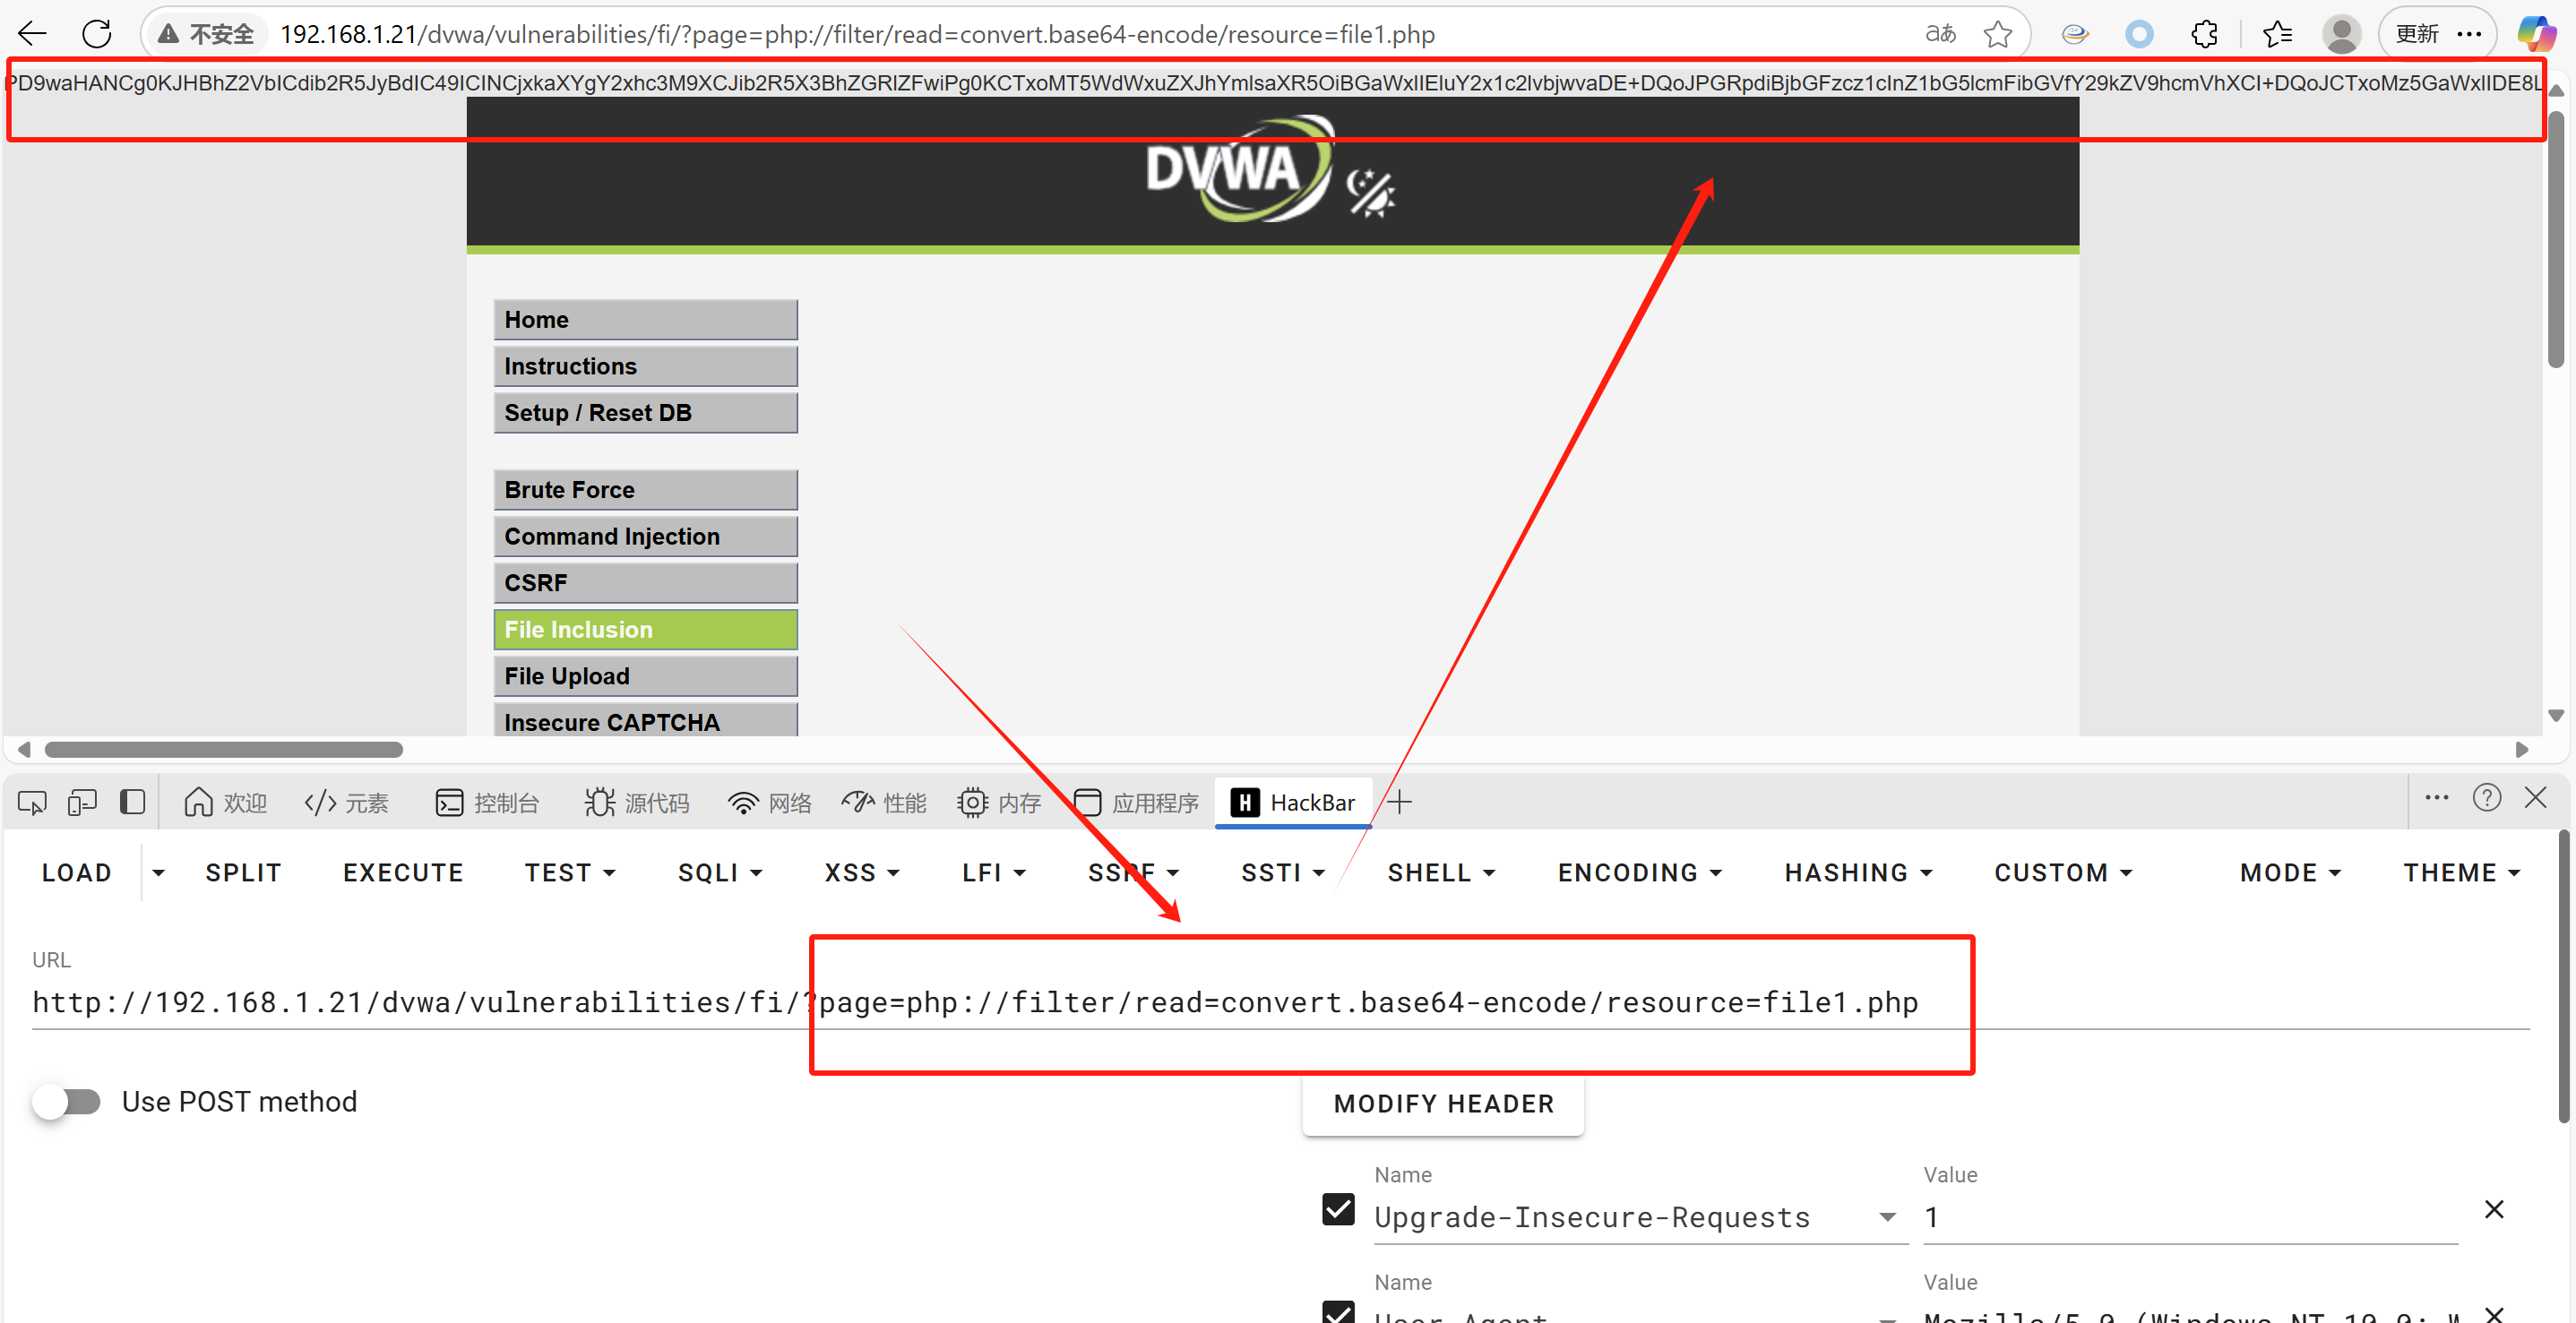Image resolution: width=2576 pixels, height=1323 pixels.
Task: Toggle the device emulation icon
Action: [x=82, y=803]
